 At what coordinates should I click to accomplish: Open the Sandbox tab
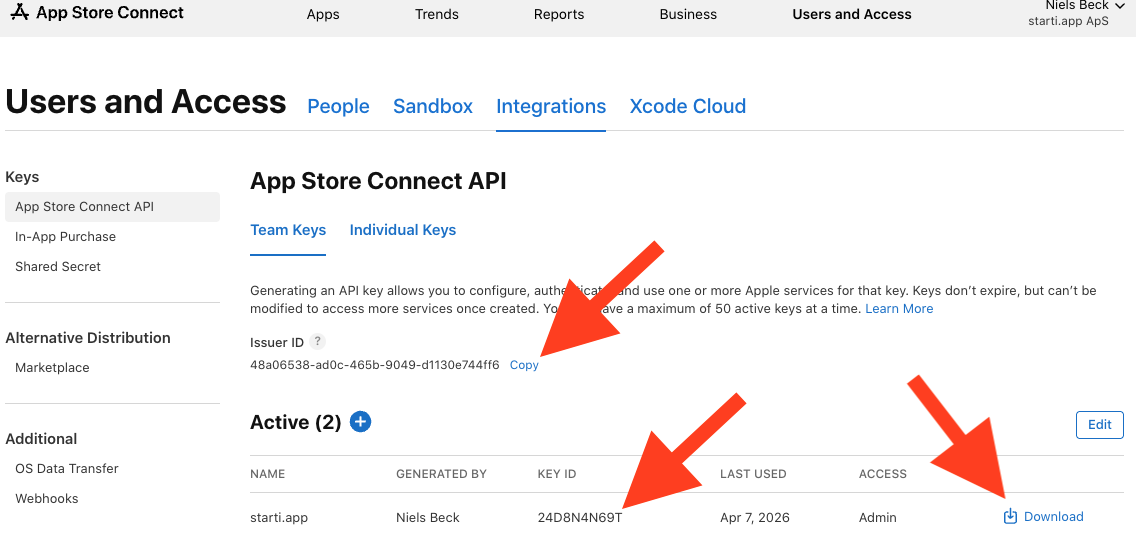click(433, 106)
